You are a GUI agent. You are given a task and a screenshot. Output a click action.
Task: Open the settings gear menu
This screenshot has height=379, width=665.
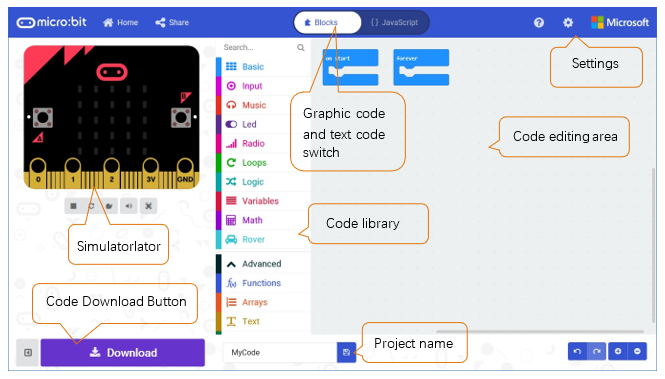click(x=567, y=22)
